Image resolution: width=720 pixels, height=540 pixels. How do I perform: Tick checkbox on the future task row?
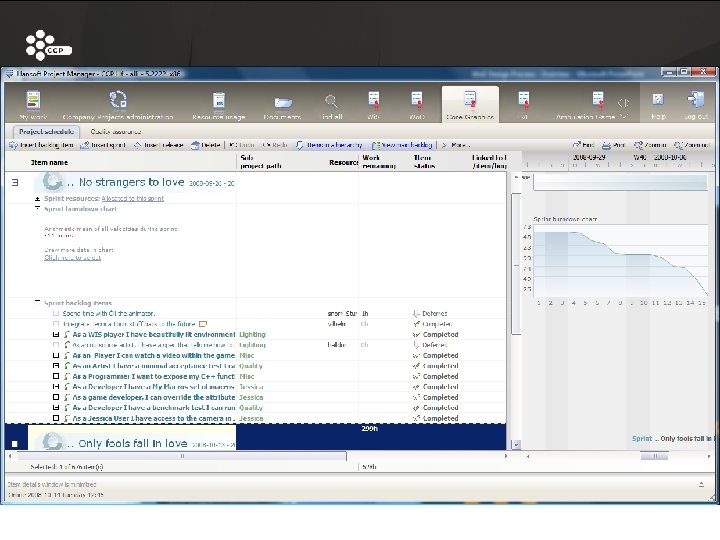(x=56, y=324)
